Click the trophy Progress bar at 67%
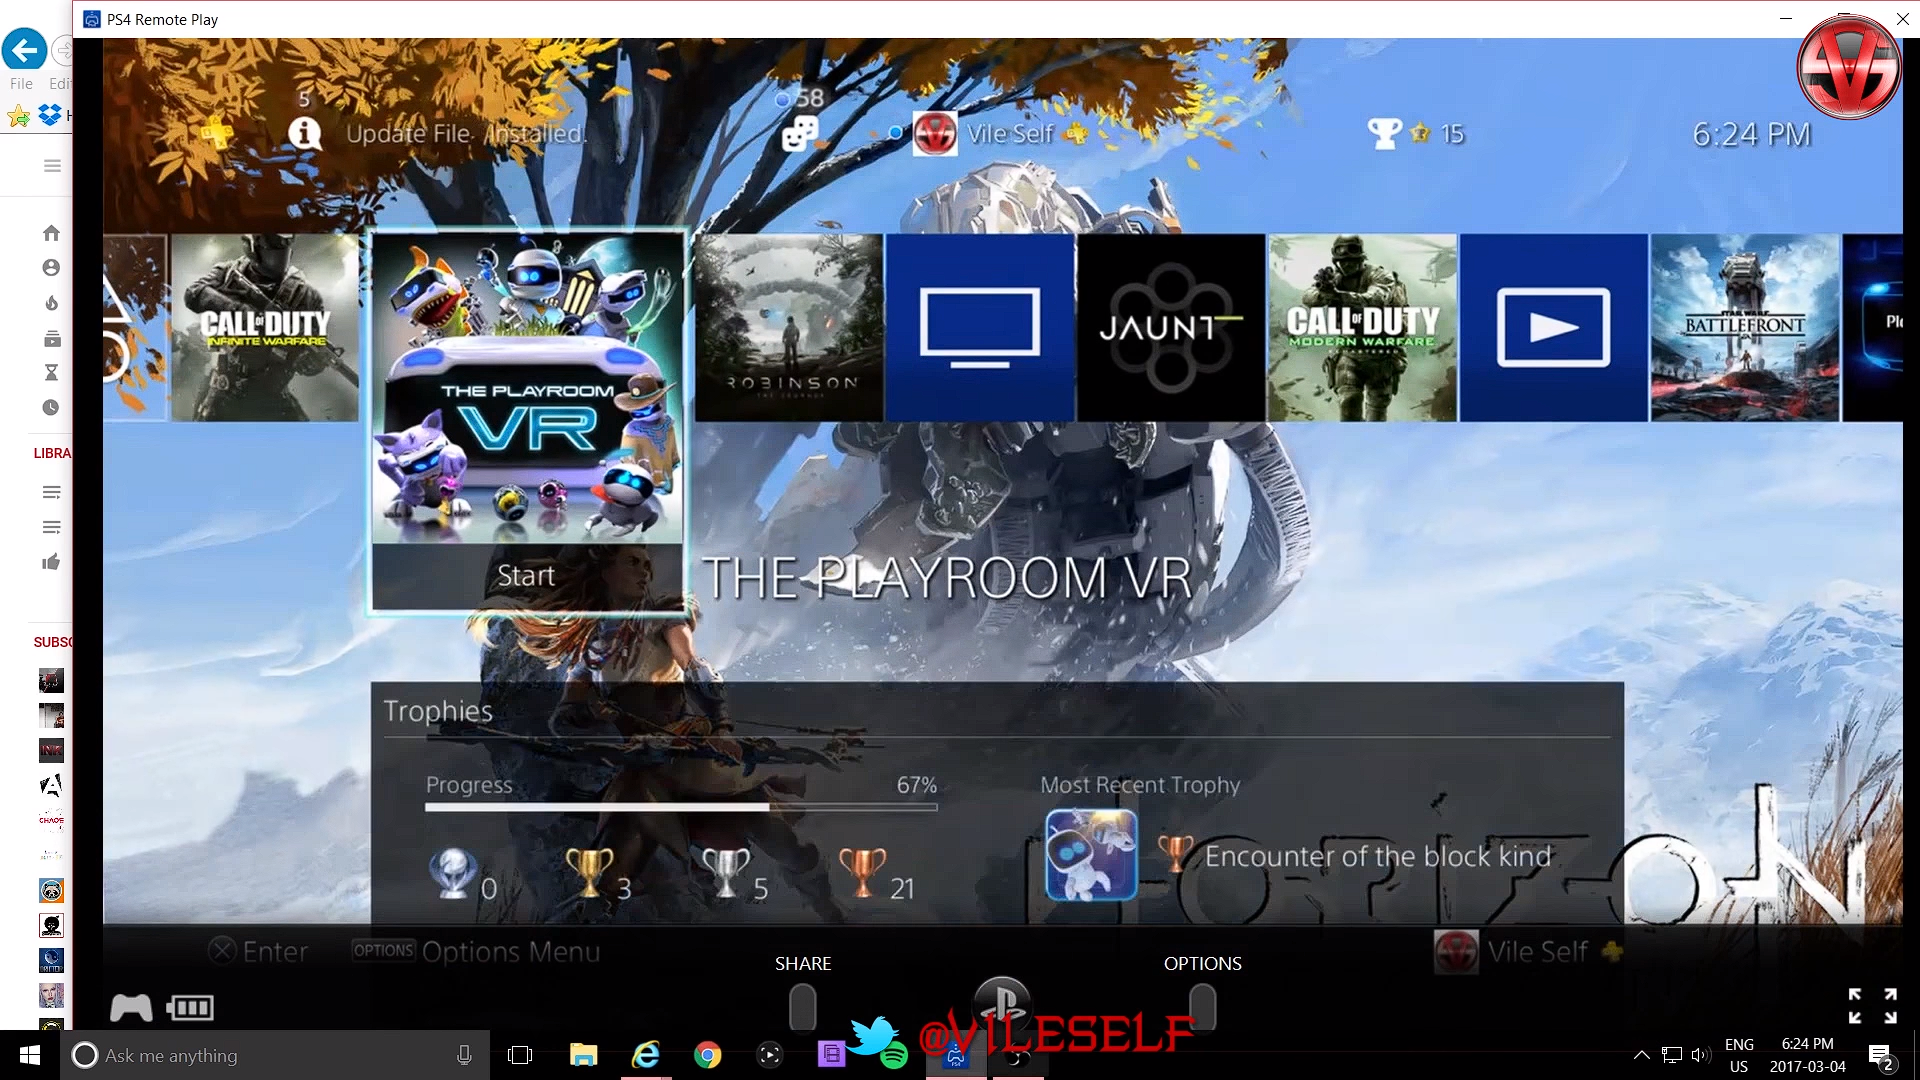Viewport: 1920px width, 1080px height. pyautogui.click(x=680, y=806)
